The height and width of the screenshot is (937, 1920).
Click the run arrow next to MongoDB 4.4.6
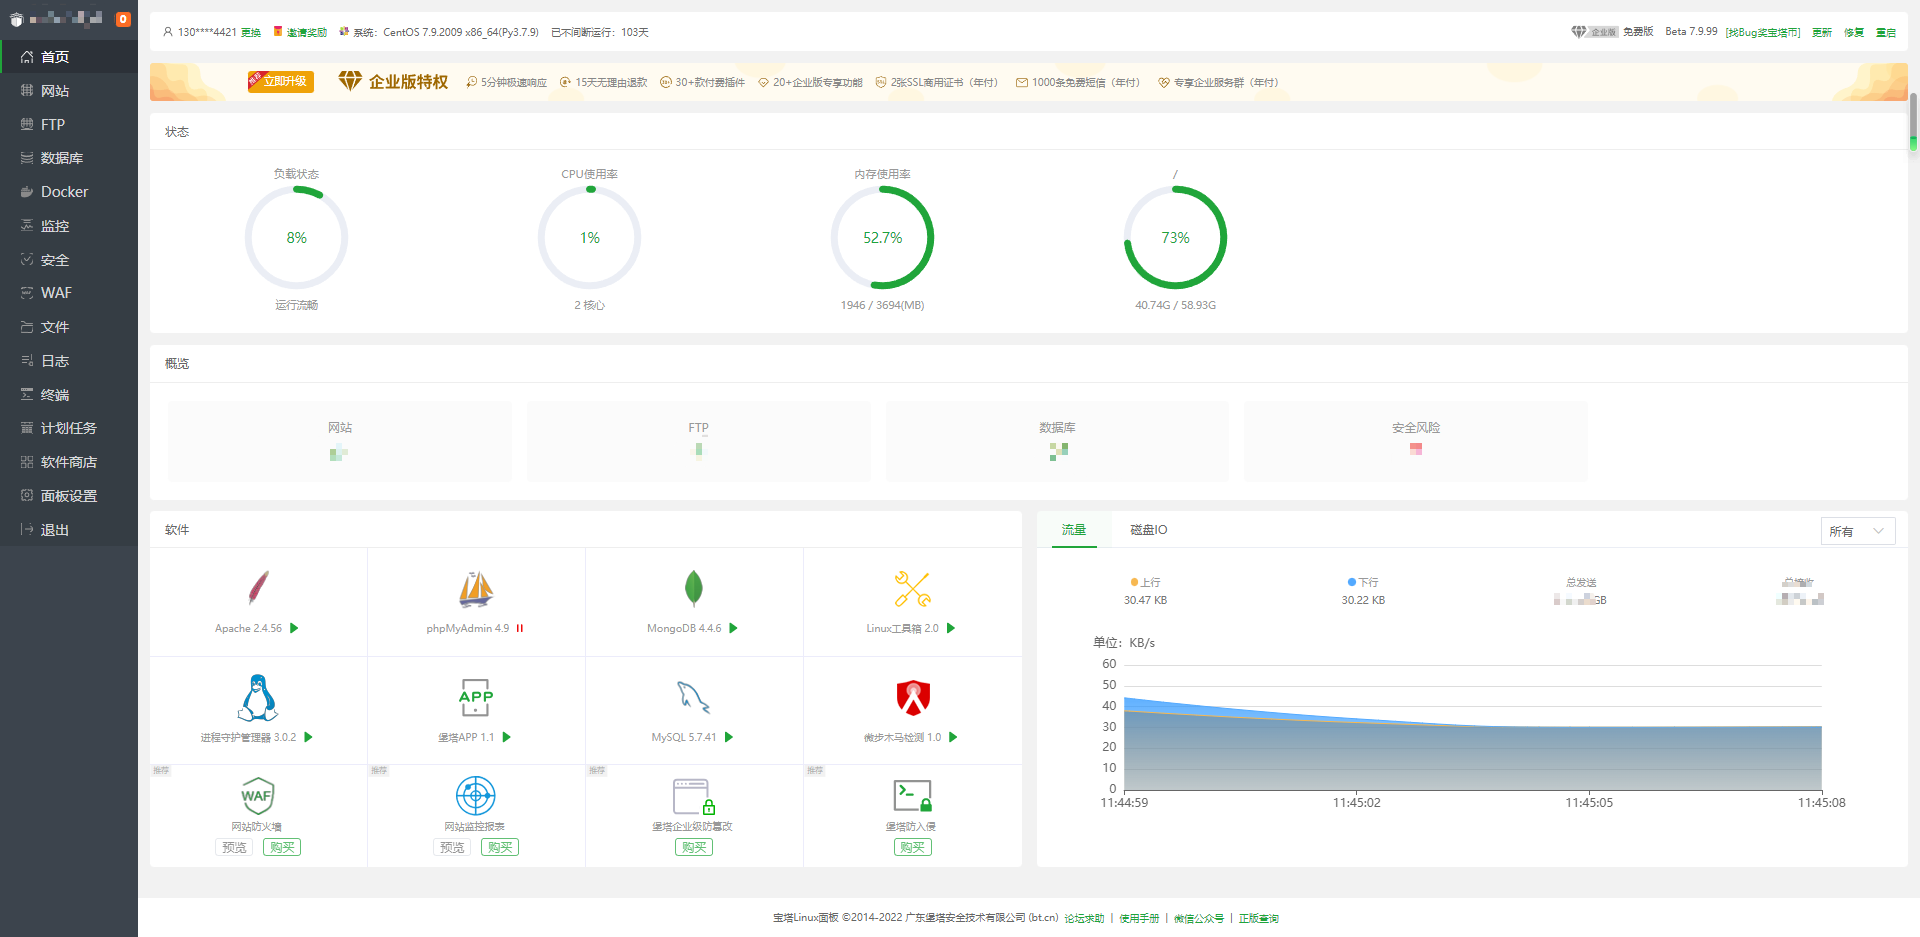coord(733,628)
